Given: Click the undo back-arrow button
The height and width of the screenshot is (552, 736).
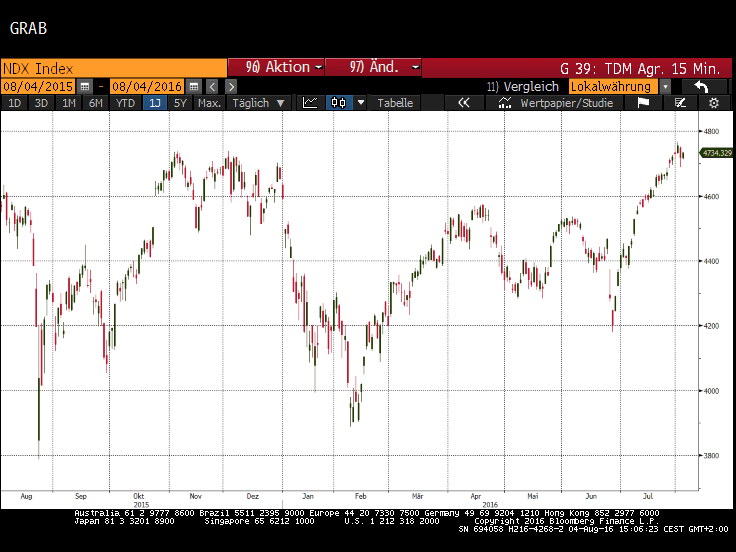Looking at the screenshot, I should (x=703, y=87).
